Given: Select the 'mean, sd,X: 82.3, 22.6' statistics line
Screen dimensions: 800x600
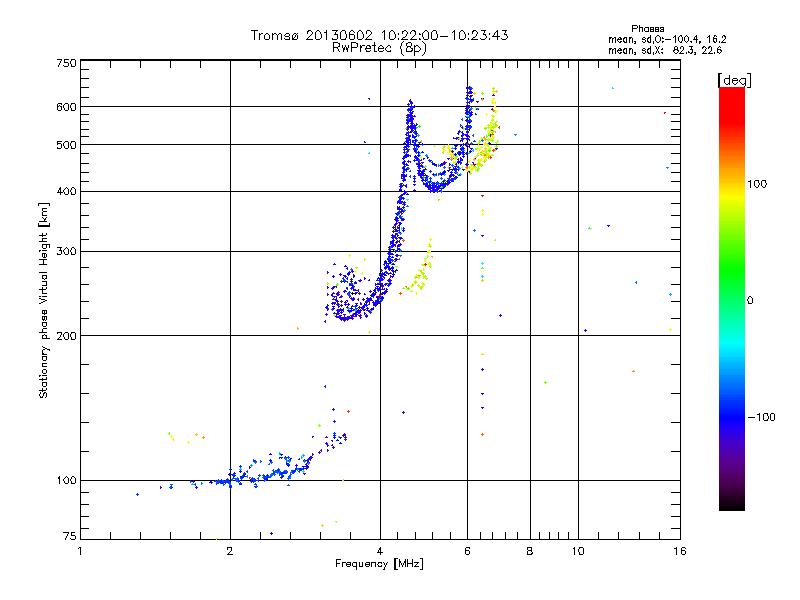Looking at the screenshot, I should [665, 51].
